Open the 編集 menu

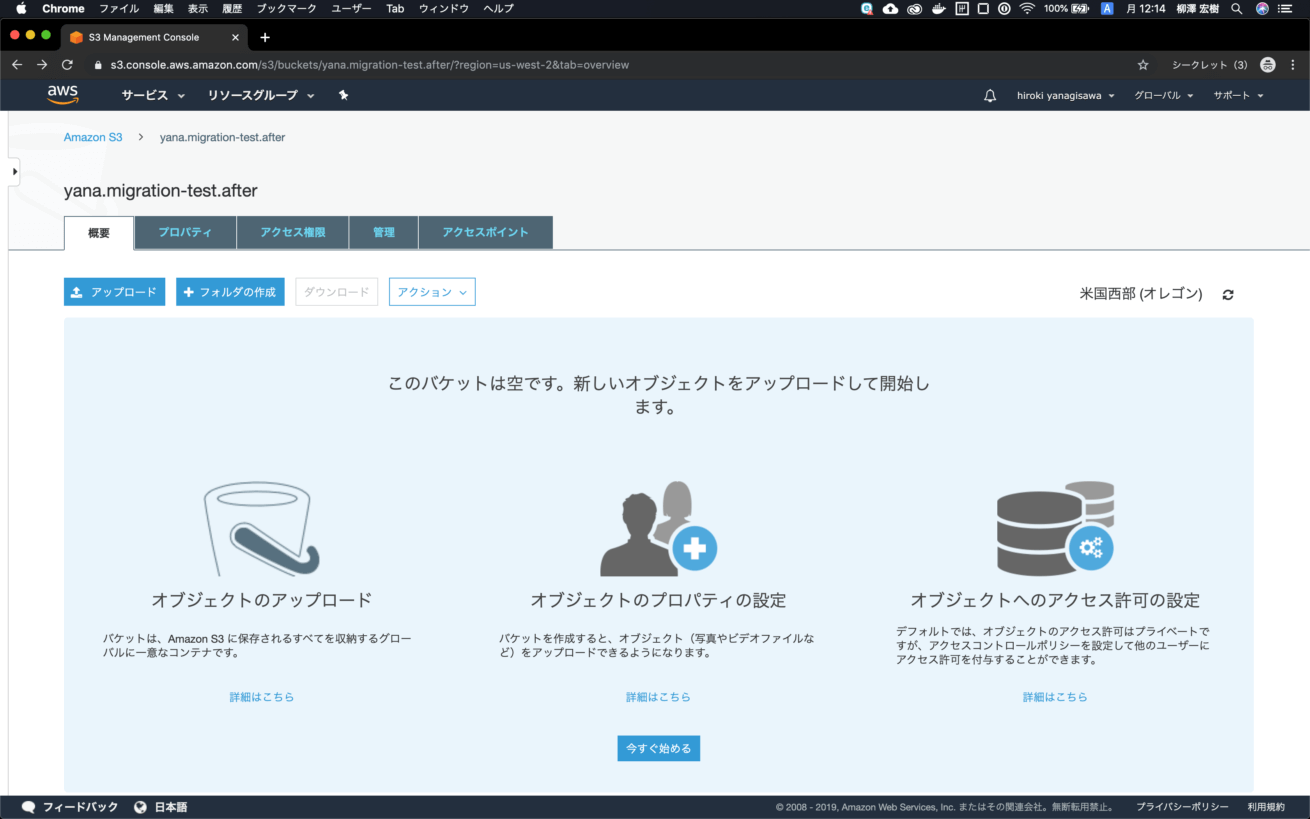[x=163, y=8]
